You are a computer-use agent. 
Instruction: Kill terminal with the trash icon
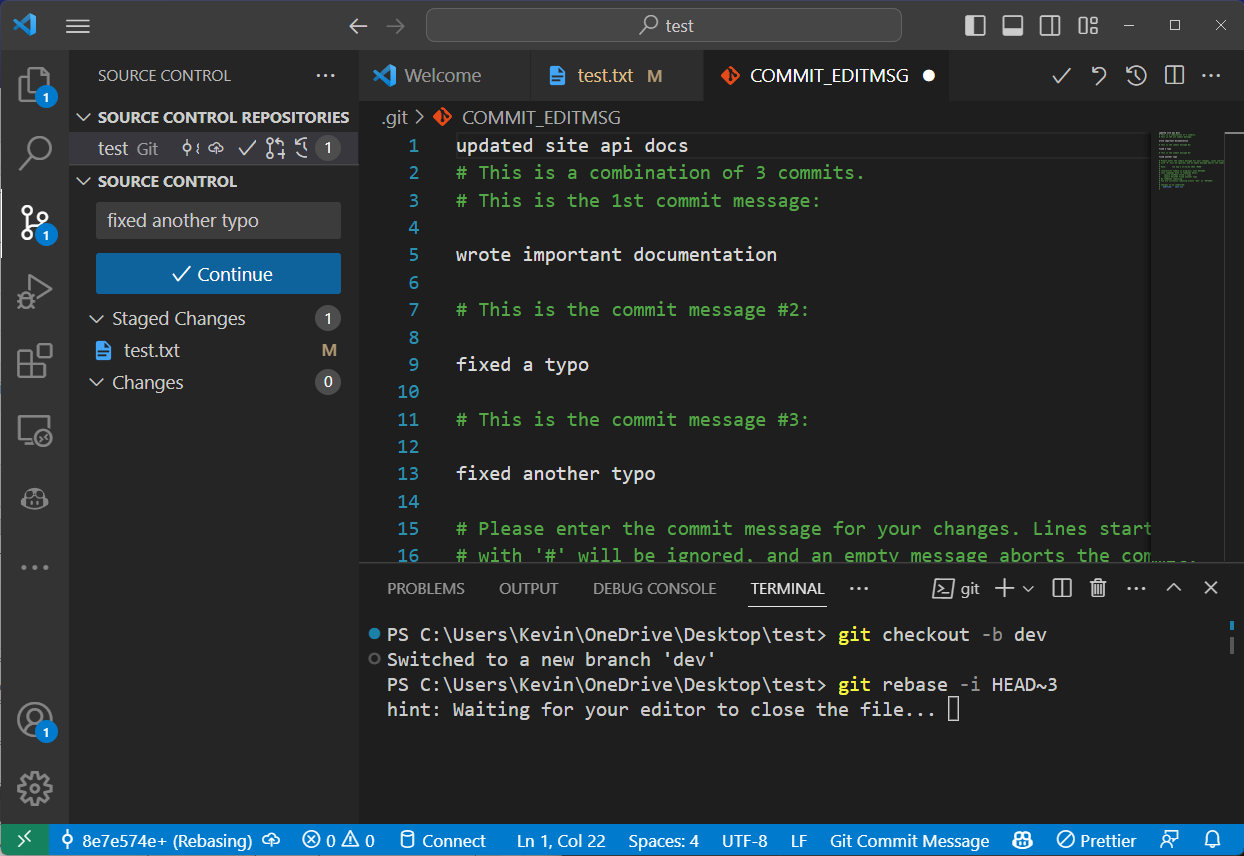[x=1098, y=588]
